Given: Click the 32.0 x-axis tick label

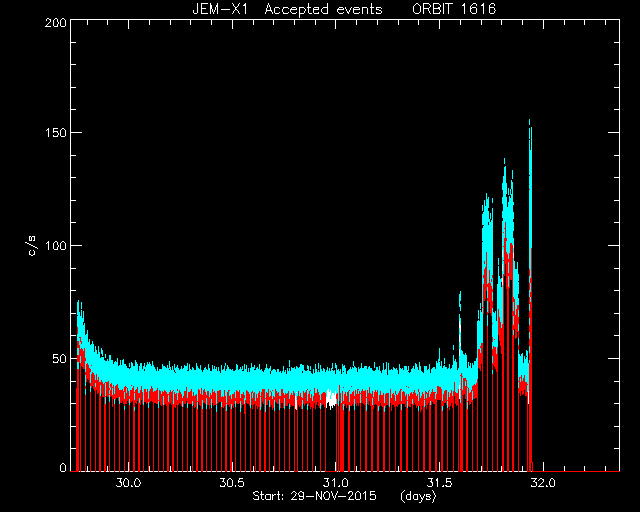Looking at the screenshot, I should 543,483.
